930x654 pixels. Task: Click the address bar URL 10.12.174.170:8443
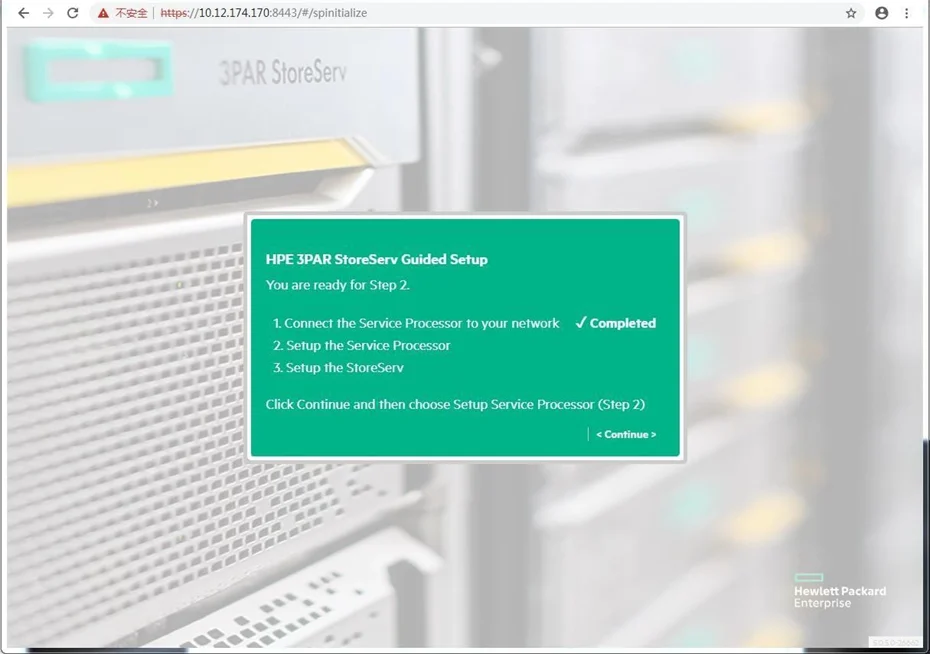tap(264, 12)
